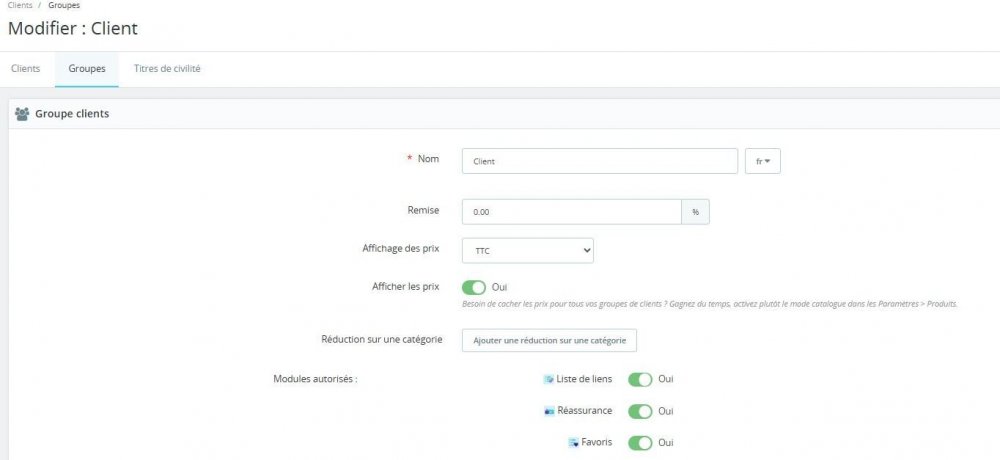
Task: Click the Groupe clients panel title
Action: click(x=72, y=114)
